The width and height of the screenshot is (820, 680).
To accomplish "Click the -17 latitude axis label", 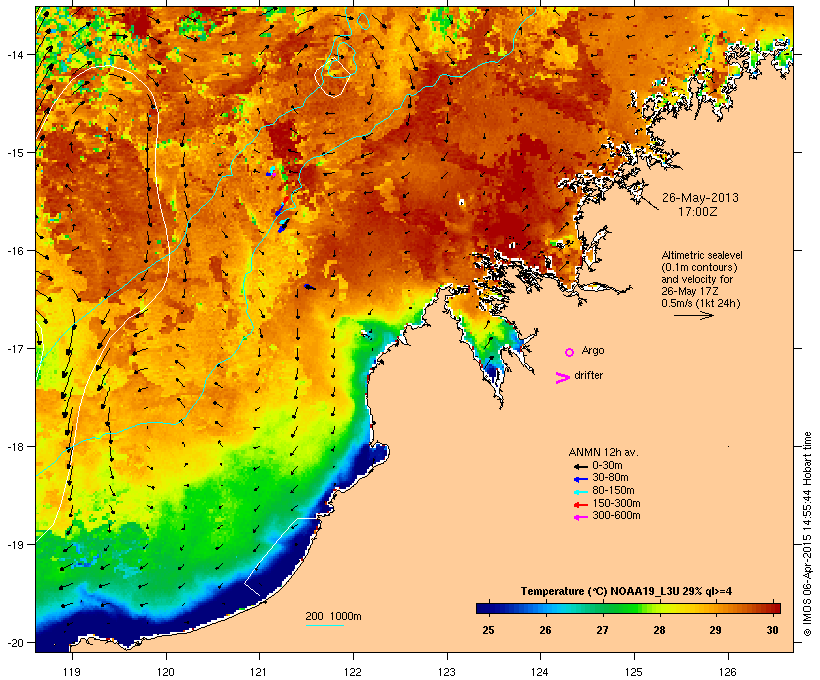I will click(15, 349).
